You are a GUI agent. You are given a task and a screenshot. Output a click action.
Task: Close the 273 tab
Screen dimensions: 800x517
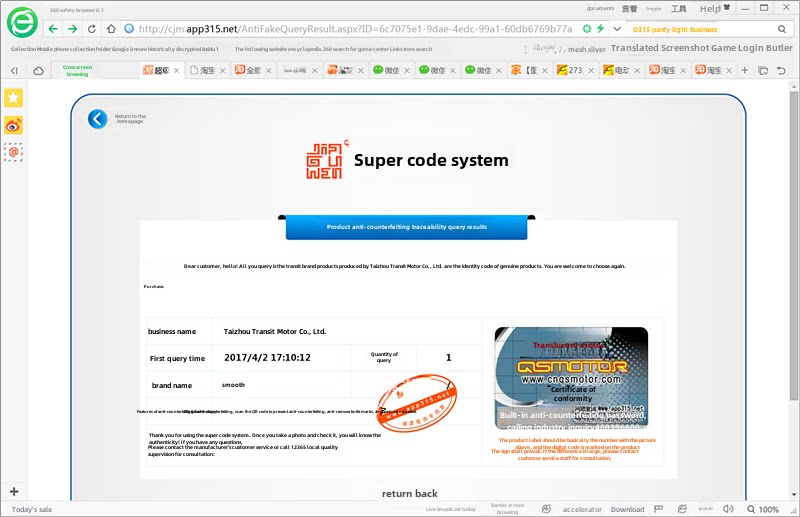tap(591, 70)
